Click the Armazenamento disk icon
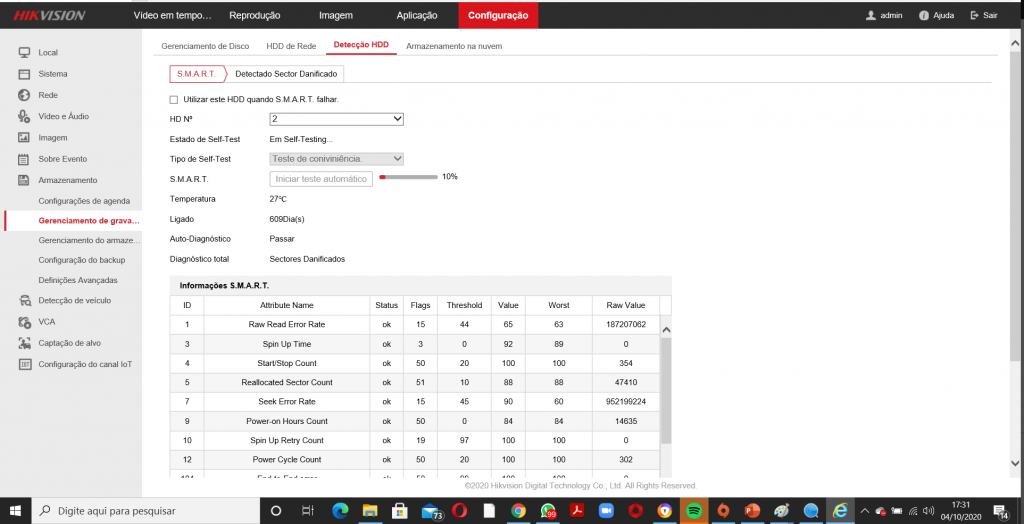The width and height of the screenshot is (1024, 524). point(24,180)
